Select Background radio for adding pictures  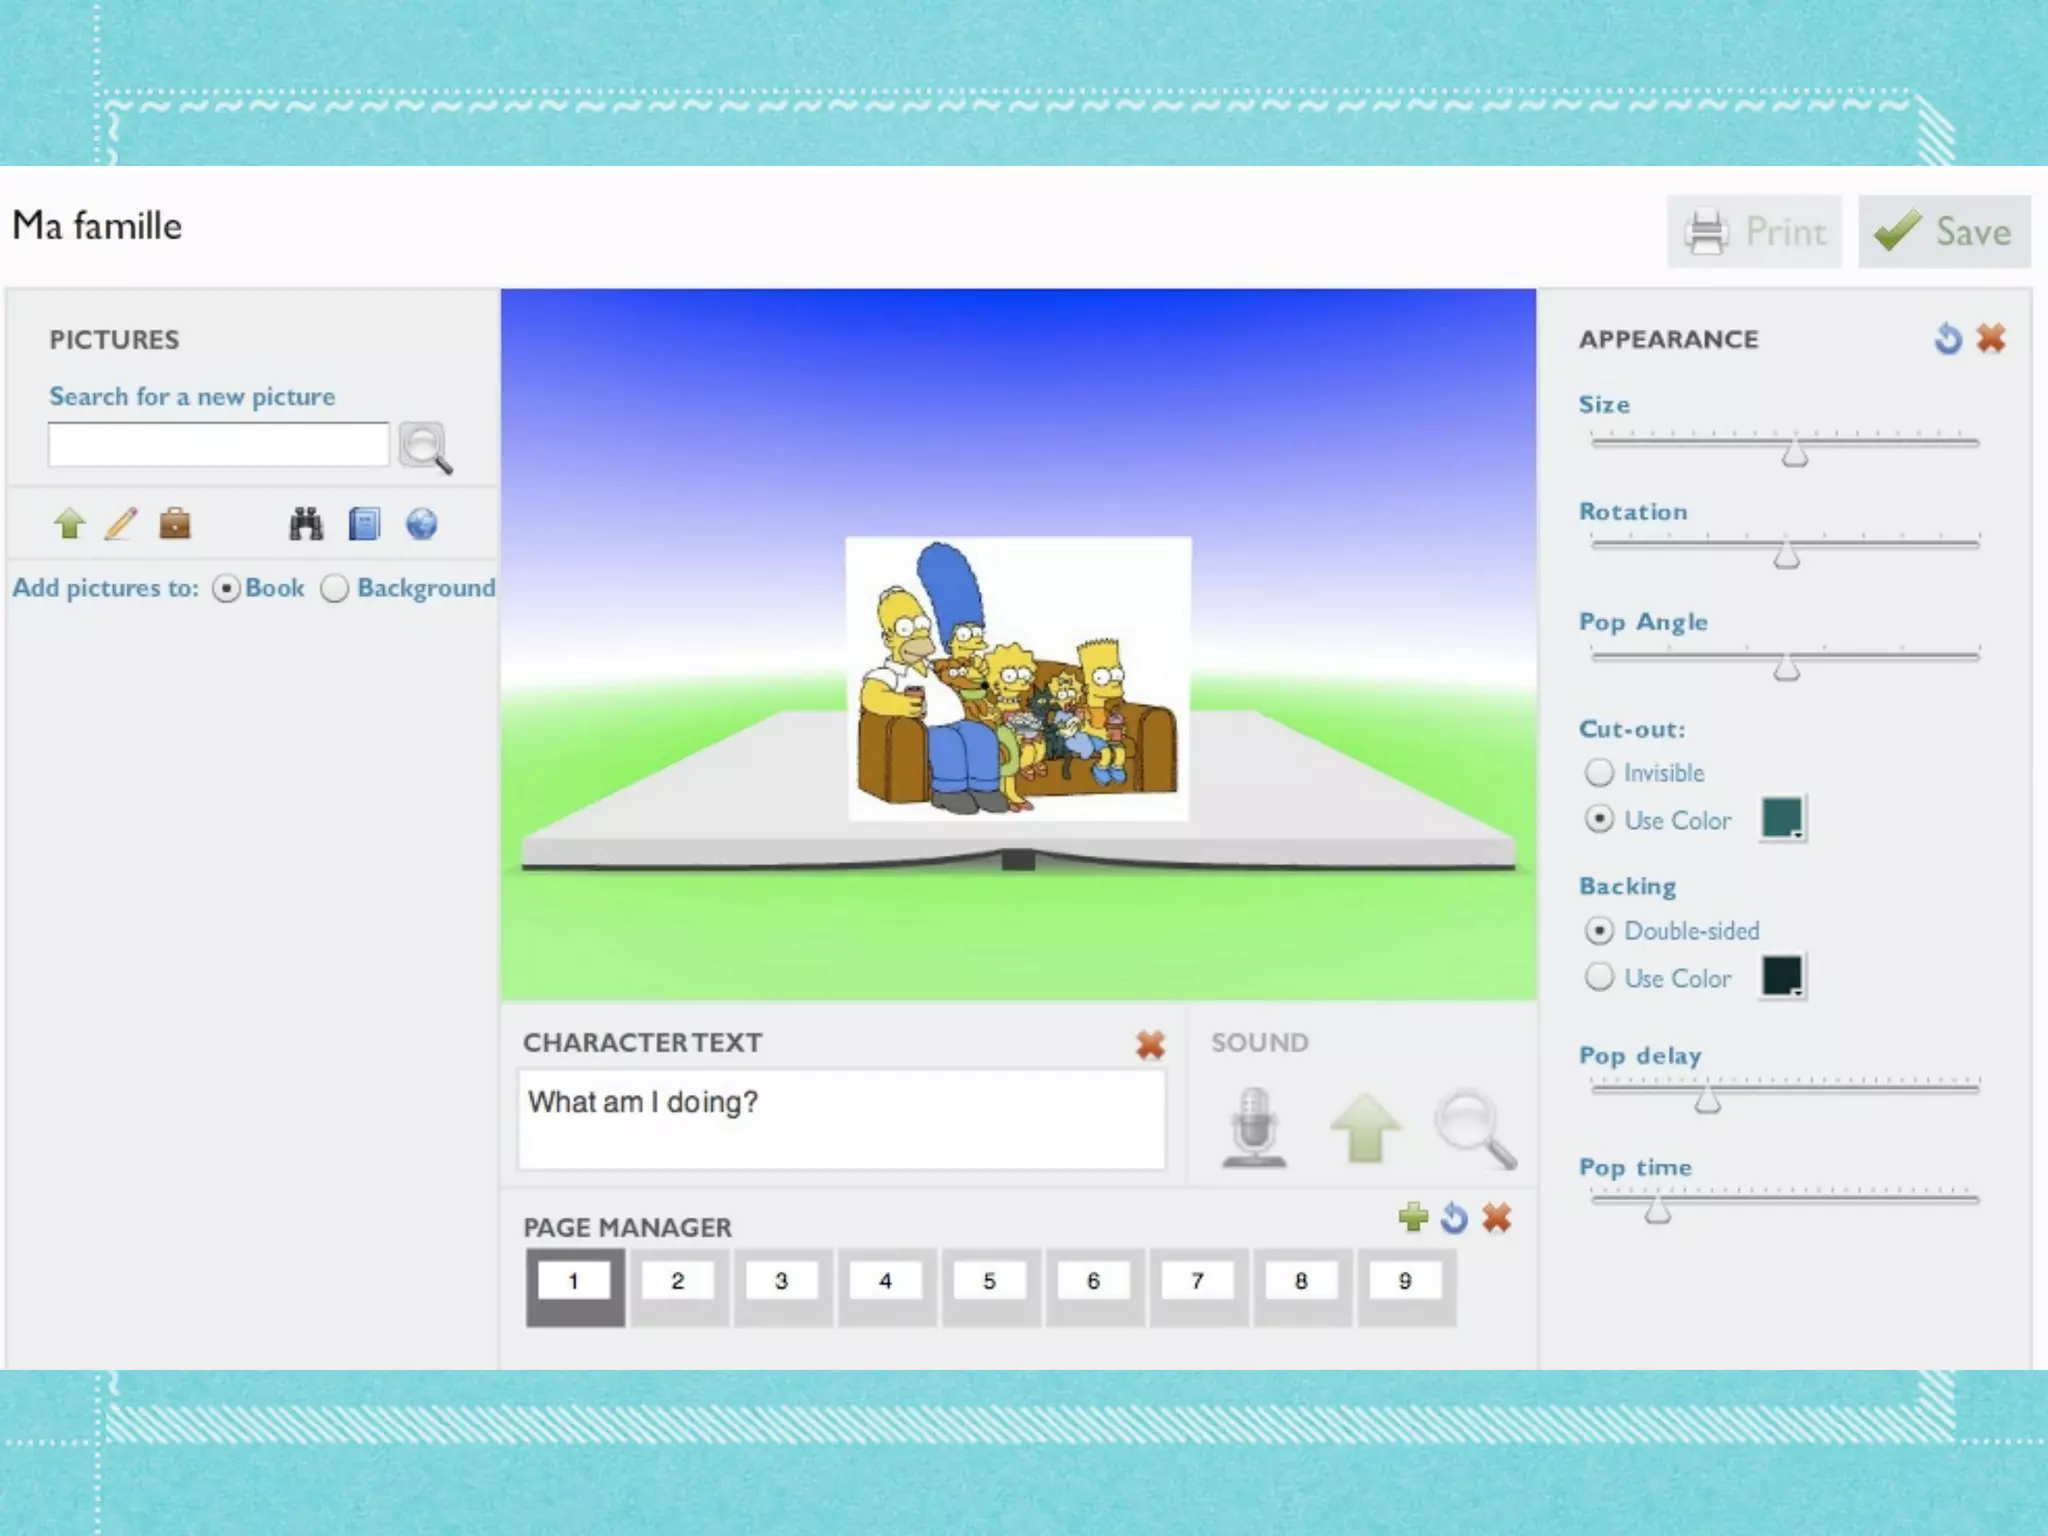[x=335, y=588]
